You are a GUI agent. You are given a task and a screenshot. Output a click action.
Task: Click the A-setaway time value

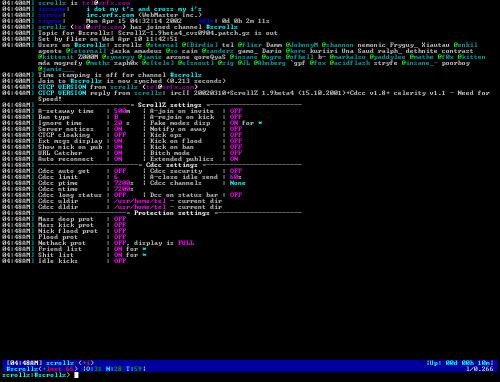tap(122, 111)
